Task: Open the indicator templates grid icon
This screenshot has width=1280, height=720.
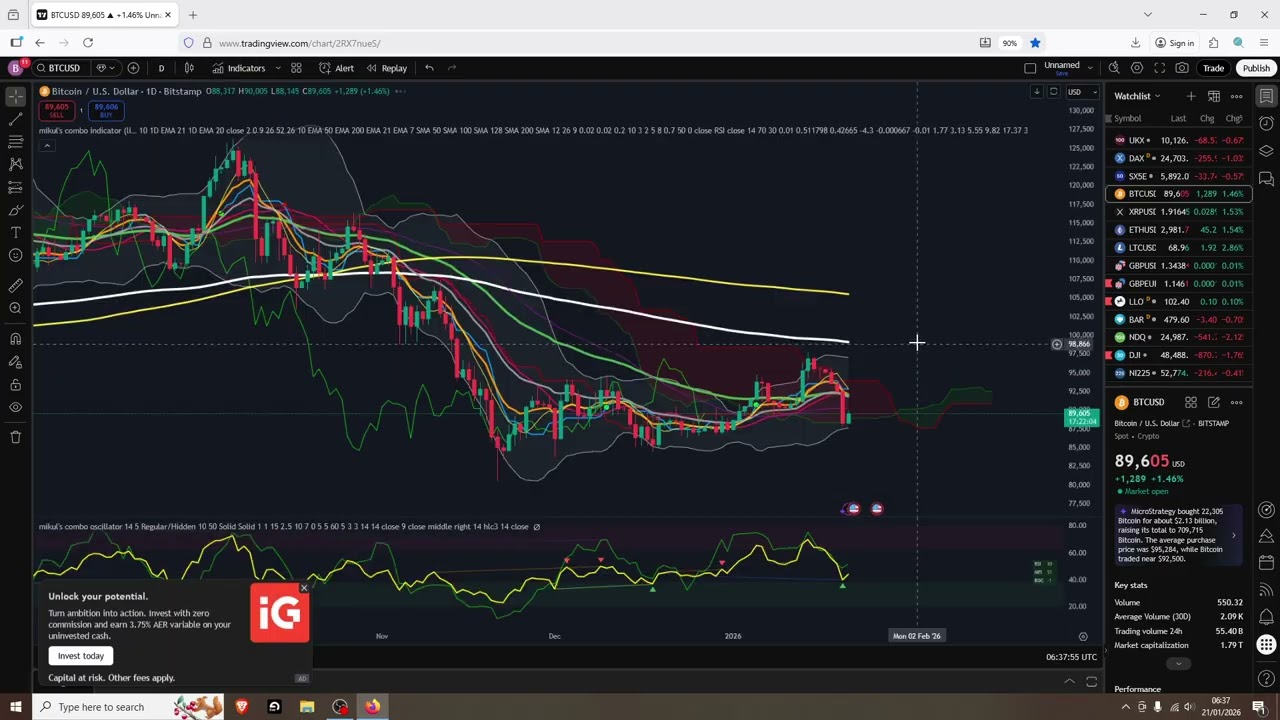Action: (296, 68)
